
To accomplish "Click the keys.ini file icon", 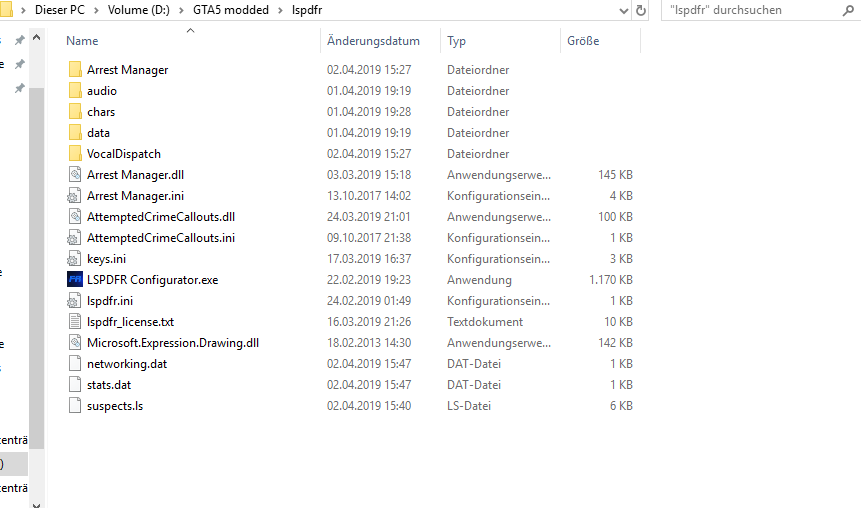I will pyautogui.click(x=74, y=259).
